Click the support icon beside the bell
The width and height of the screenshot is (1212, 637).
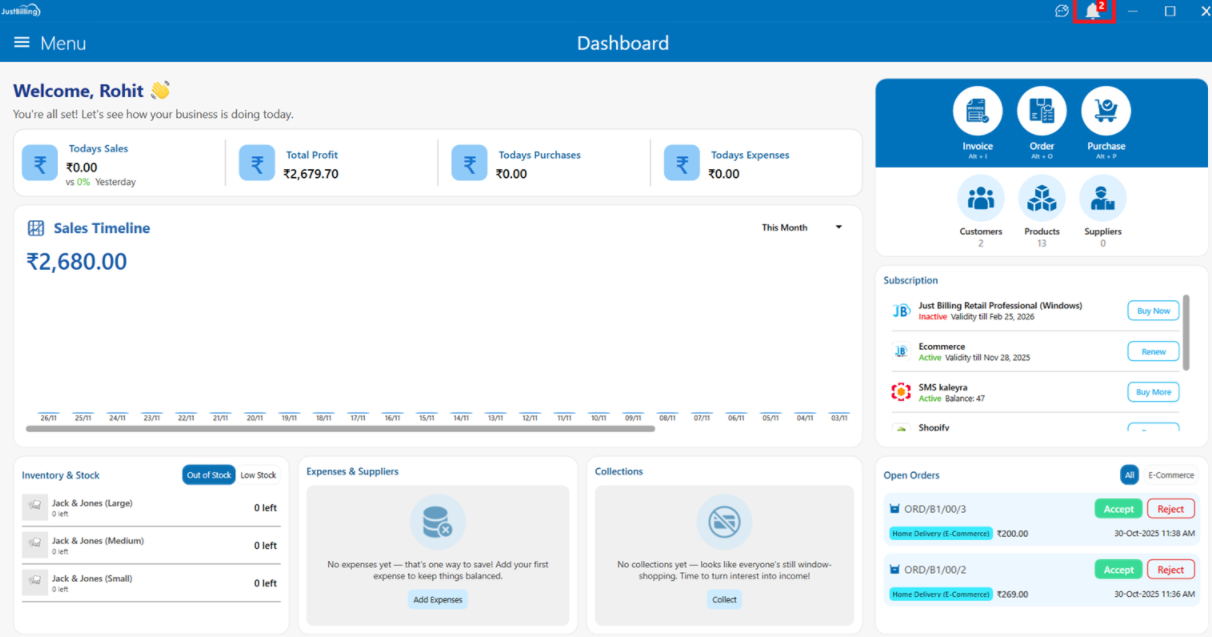coord(1061,11)
